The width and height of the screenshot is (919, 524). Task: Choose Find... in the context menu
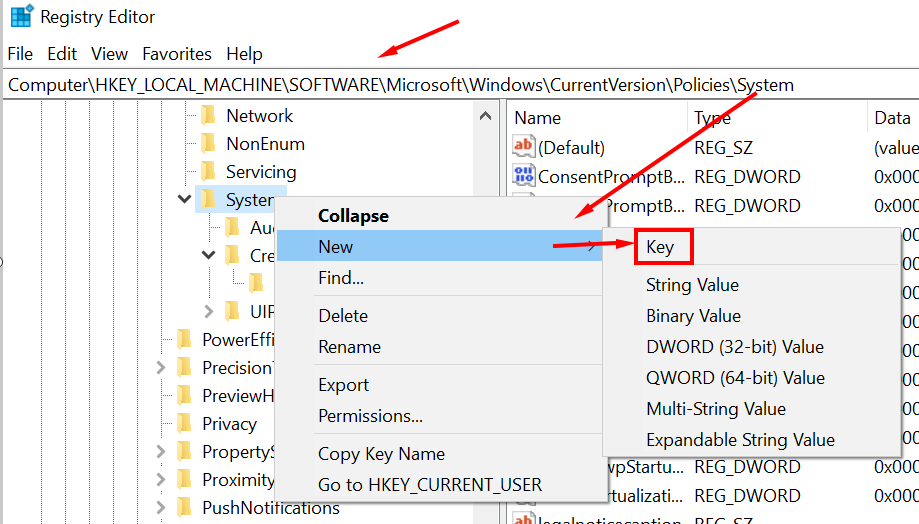coord(440,277)
